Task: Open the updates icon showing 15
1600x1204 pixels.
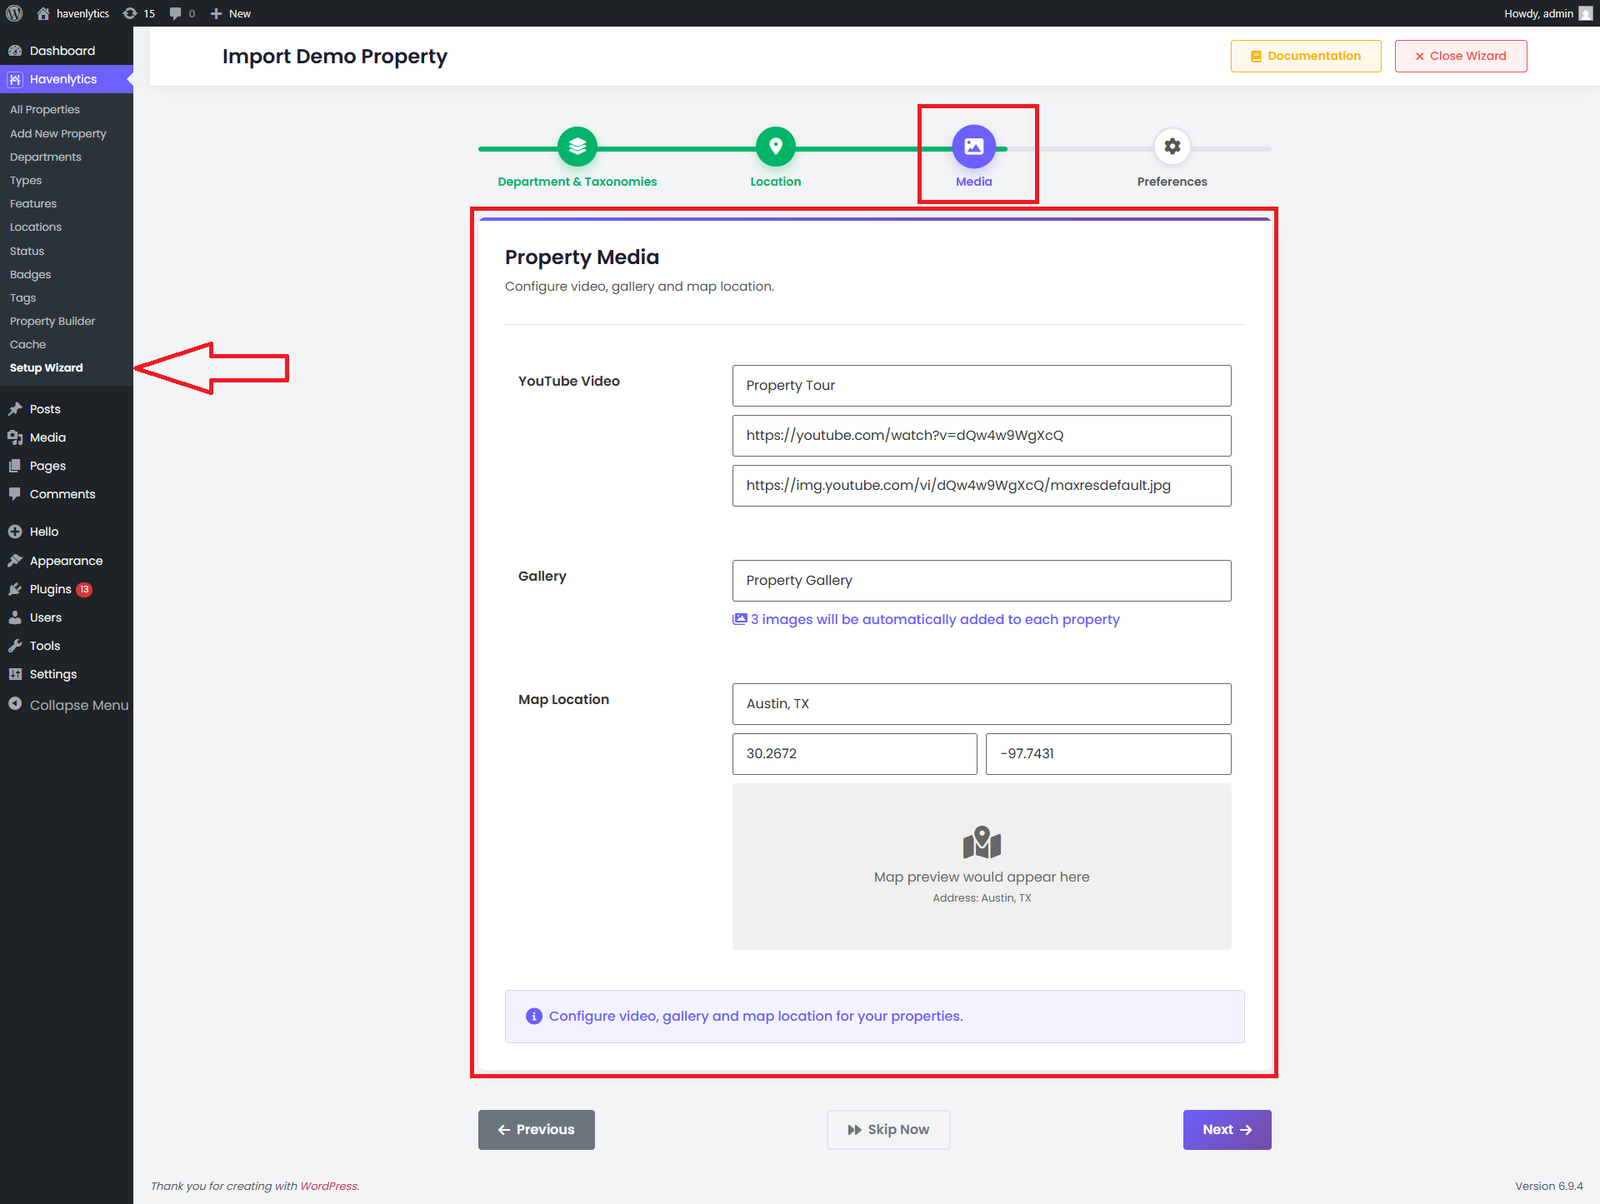Action: point(139,13)
